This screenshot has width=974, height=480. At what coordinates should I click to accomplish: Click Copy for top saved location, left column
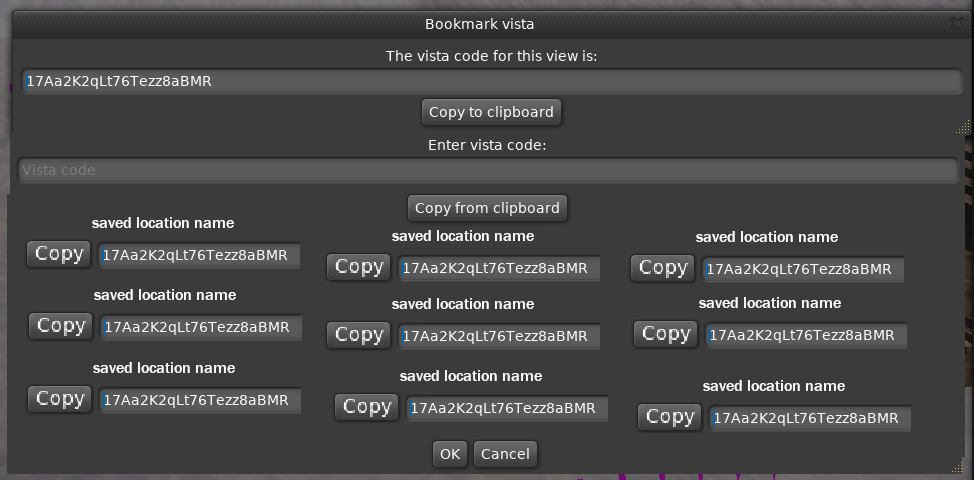click(x=59, y=254)
